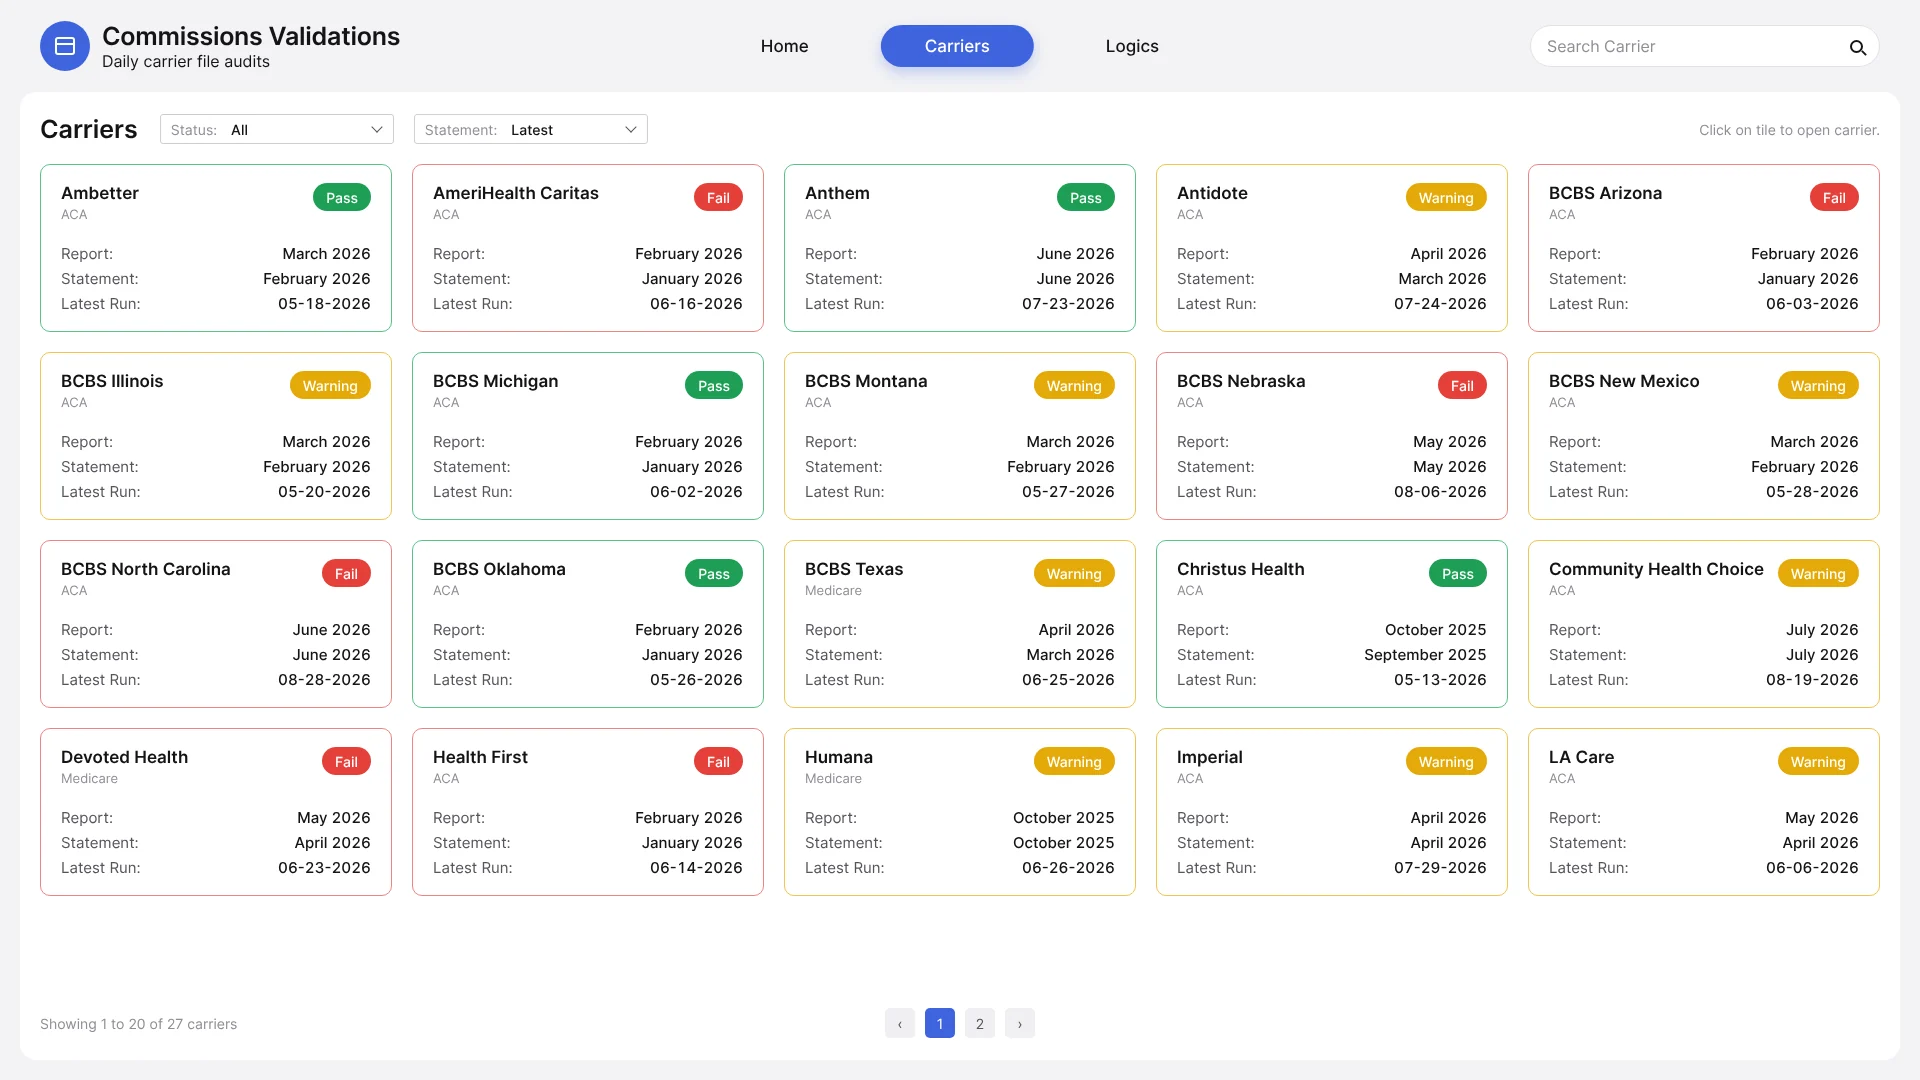The width and height of the screenshot is (1920, 1080).
Task: Open the BCBS Arizona tile
Action: click(x=1704, y=248)
